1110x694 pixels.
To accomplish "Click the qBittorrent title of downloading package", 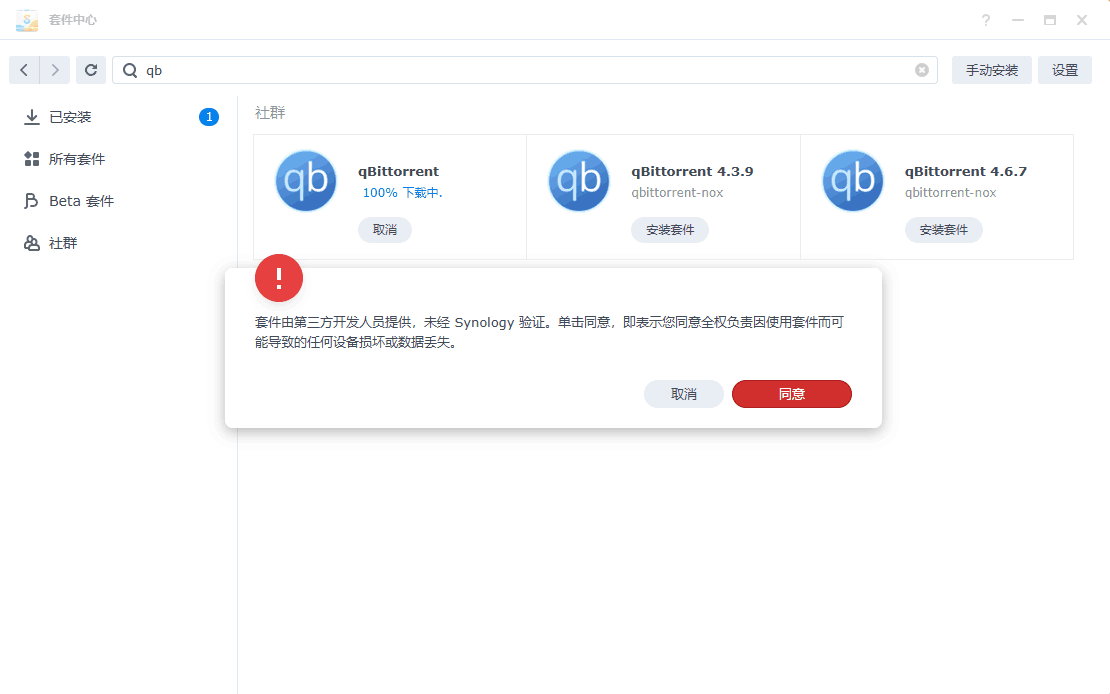I will [x=399, y=171].
